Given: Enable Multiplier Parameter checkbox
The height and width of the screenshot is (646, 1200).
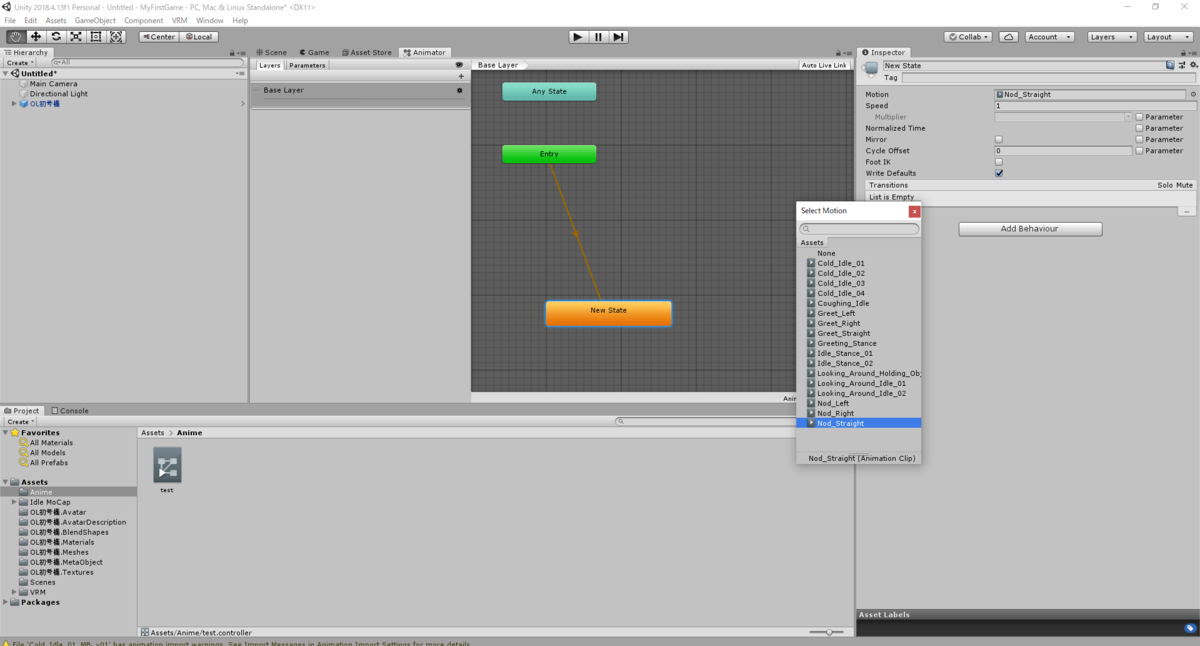Looking at the screenshot, I should coord(1139,117).
